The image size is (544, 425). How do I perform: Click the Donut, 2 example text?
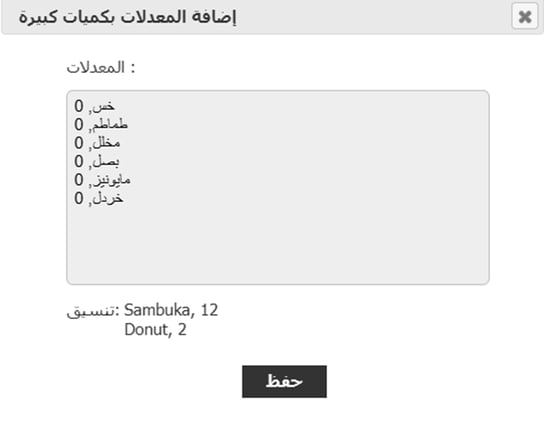coord(155,329)
